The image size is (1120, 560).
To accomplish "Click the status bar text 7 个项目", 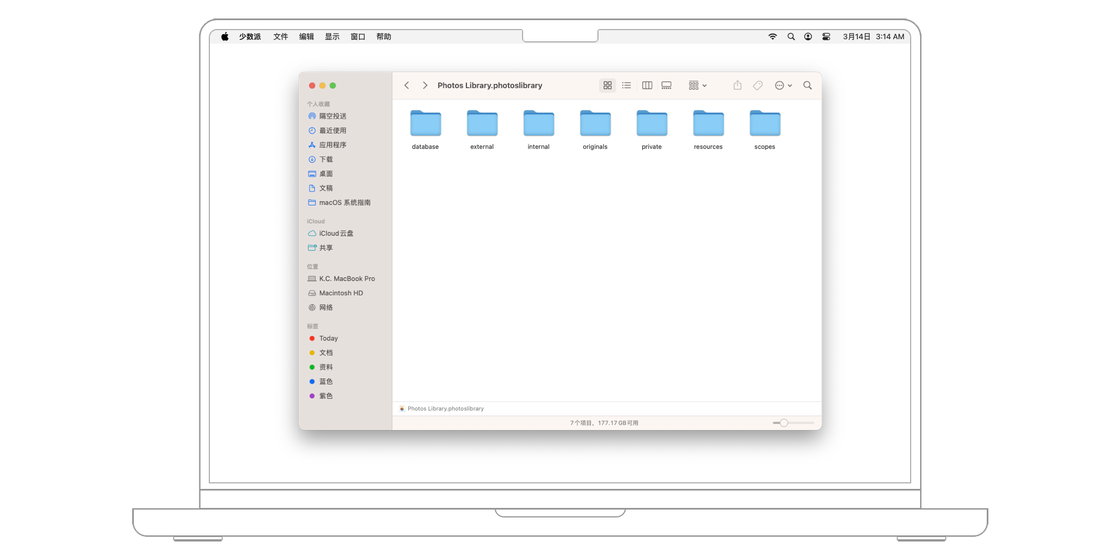I will tap(582, 423).
